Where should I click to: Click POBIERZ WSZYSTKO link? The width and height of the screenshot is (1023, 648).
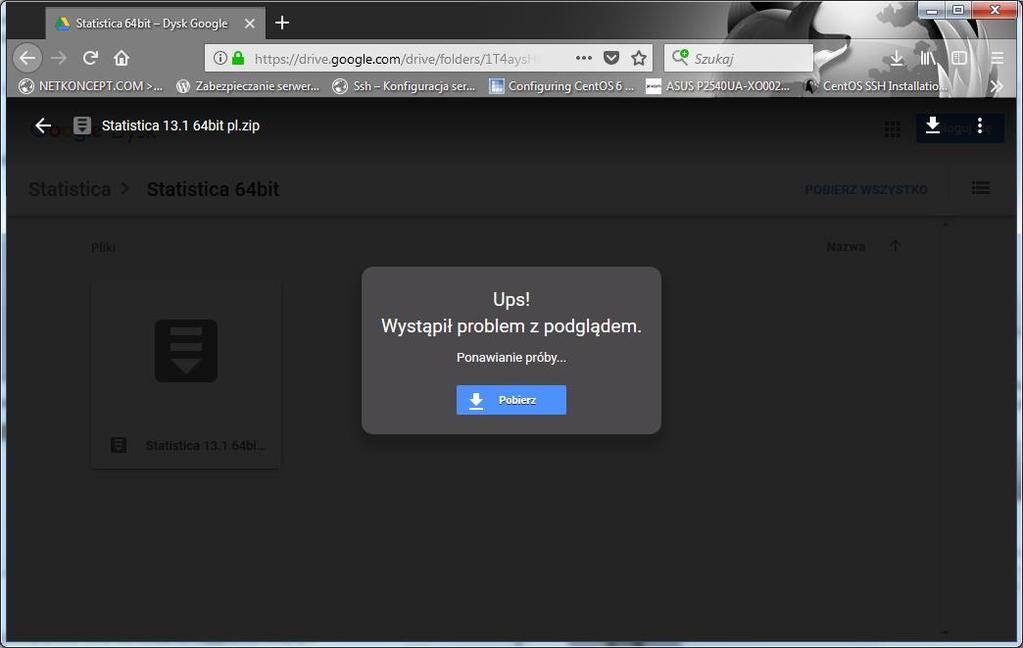(x=866, y=190)
